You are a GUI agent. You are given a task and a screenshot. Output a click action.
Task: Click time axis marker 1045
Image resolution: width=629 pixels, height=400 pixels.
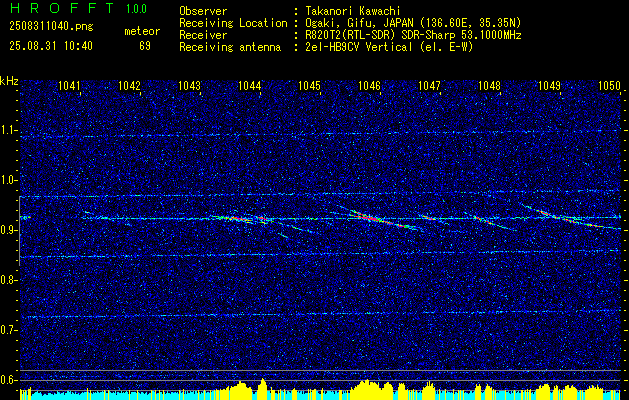click(x=310, y=85)
